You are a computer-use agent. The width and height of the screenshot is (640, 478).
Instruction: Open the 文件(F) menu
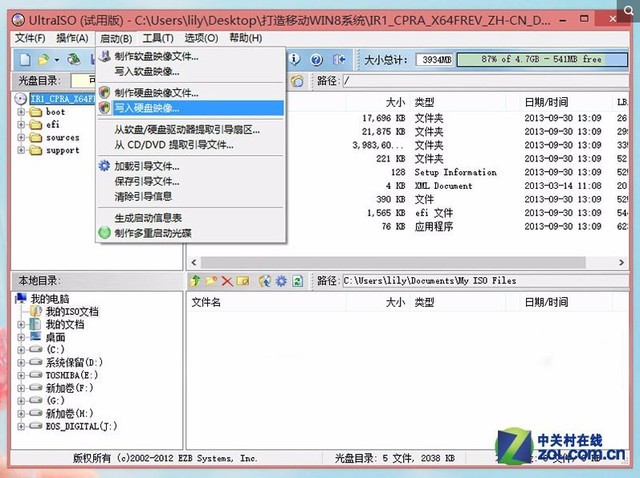coord(30,38)
